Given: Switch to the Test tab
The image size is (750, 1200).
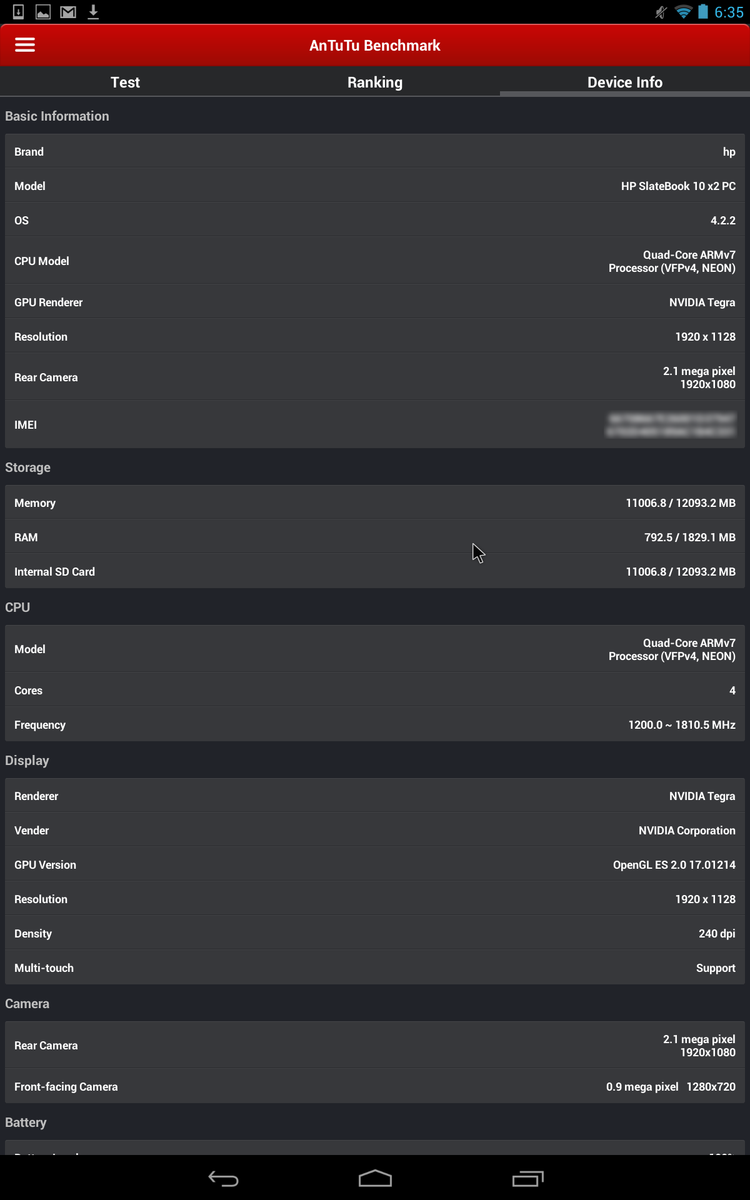Looking at the screenshot, I should point(125,82).
